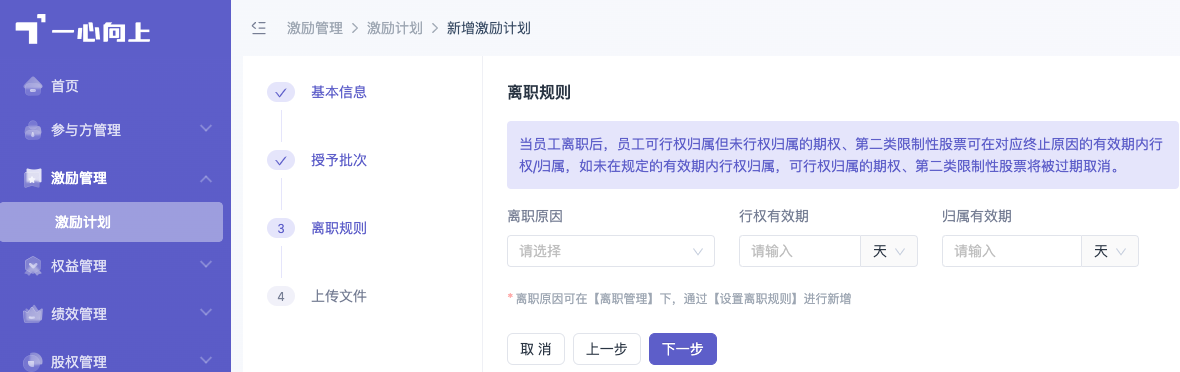
Task: Open the 首页 home icon
Action: click(32, 86)
